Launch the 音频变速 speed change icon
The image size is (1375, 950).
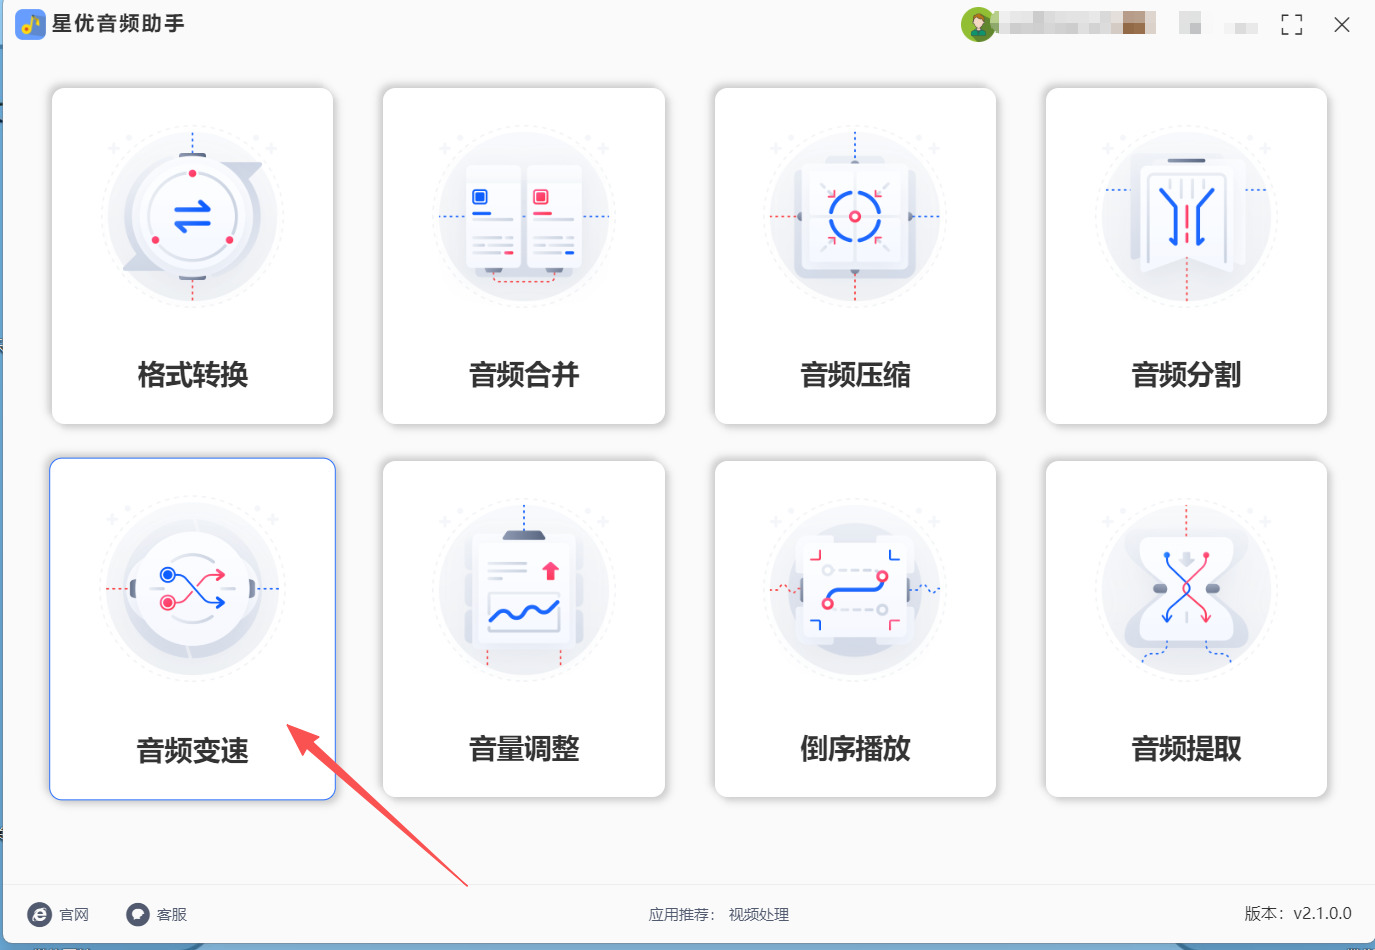click(192, 590)
